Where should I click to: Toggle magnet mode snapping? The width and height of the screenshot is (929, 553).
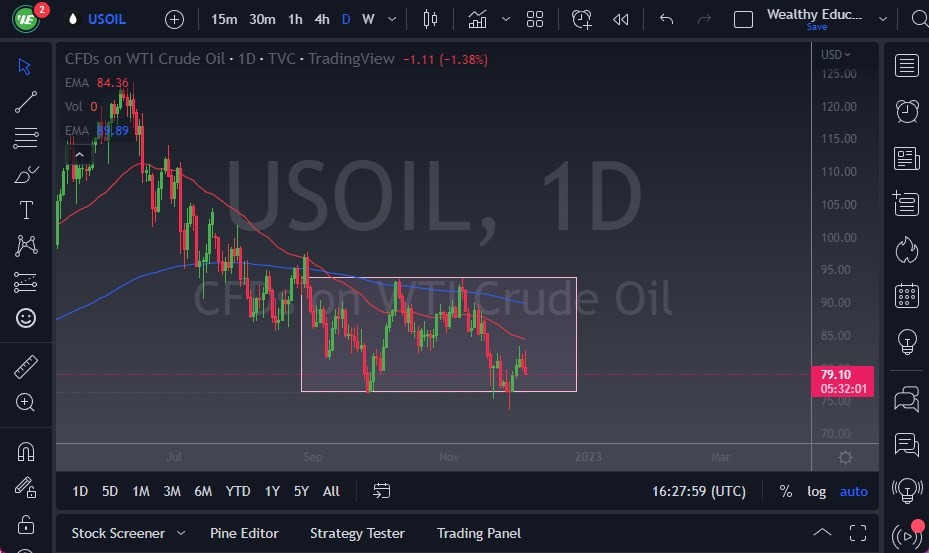pos(25,452)
